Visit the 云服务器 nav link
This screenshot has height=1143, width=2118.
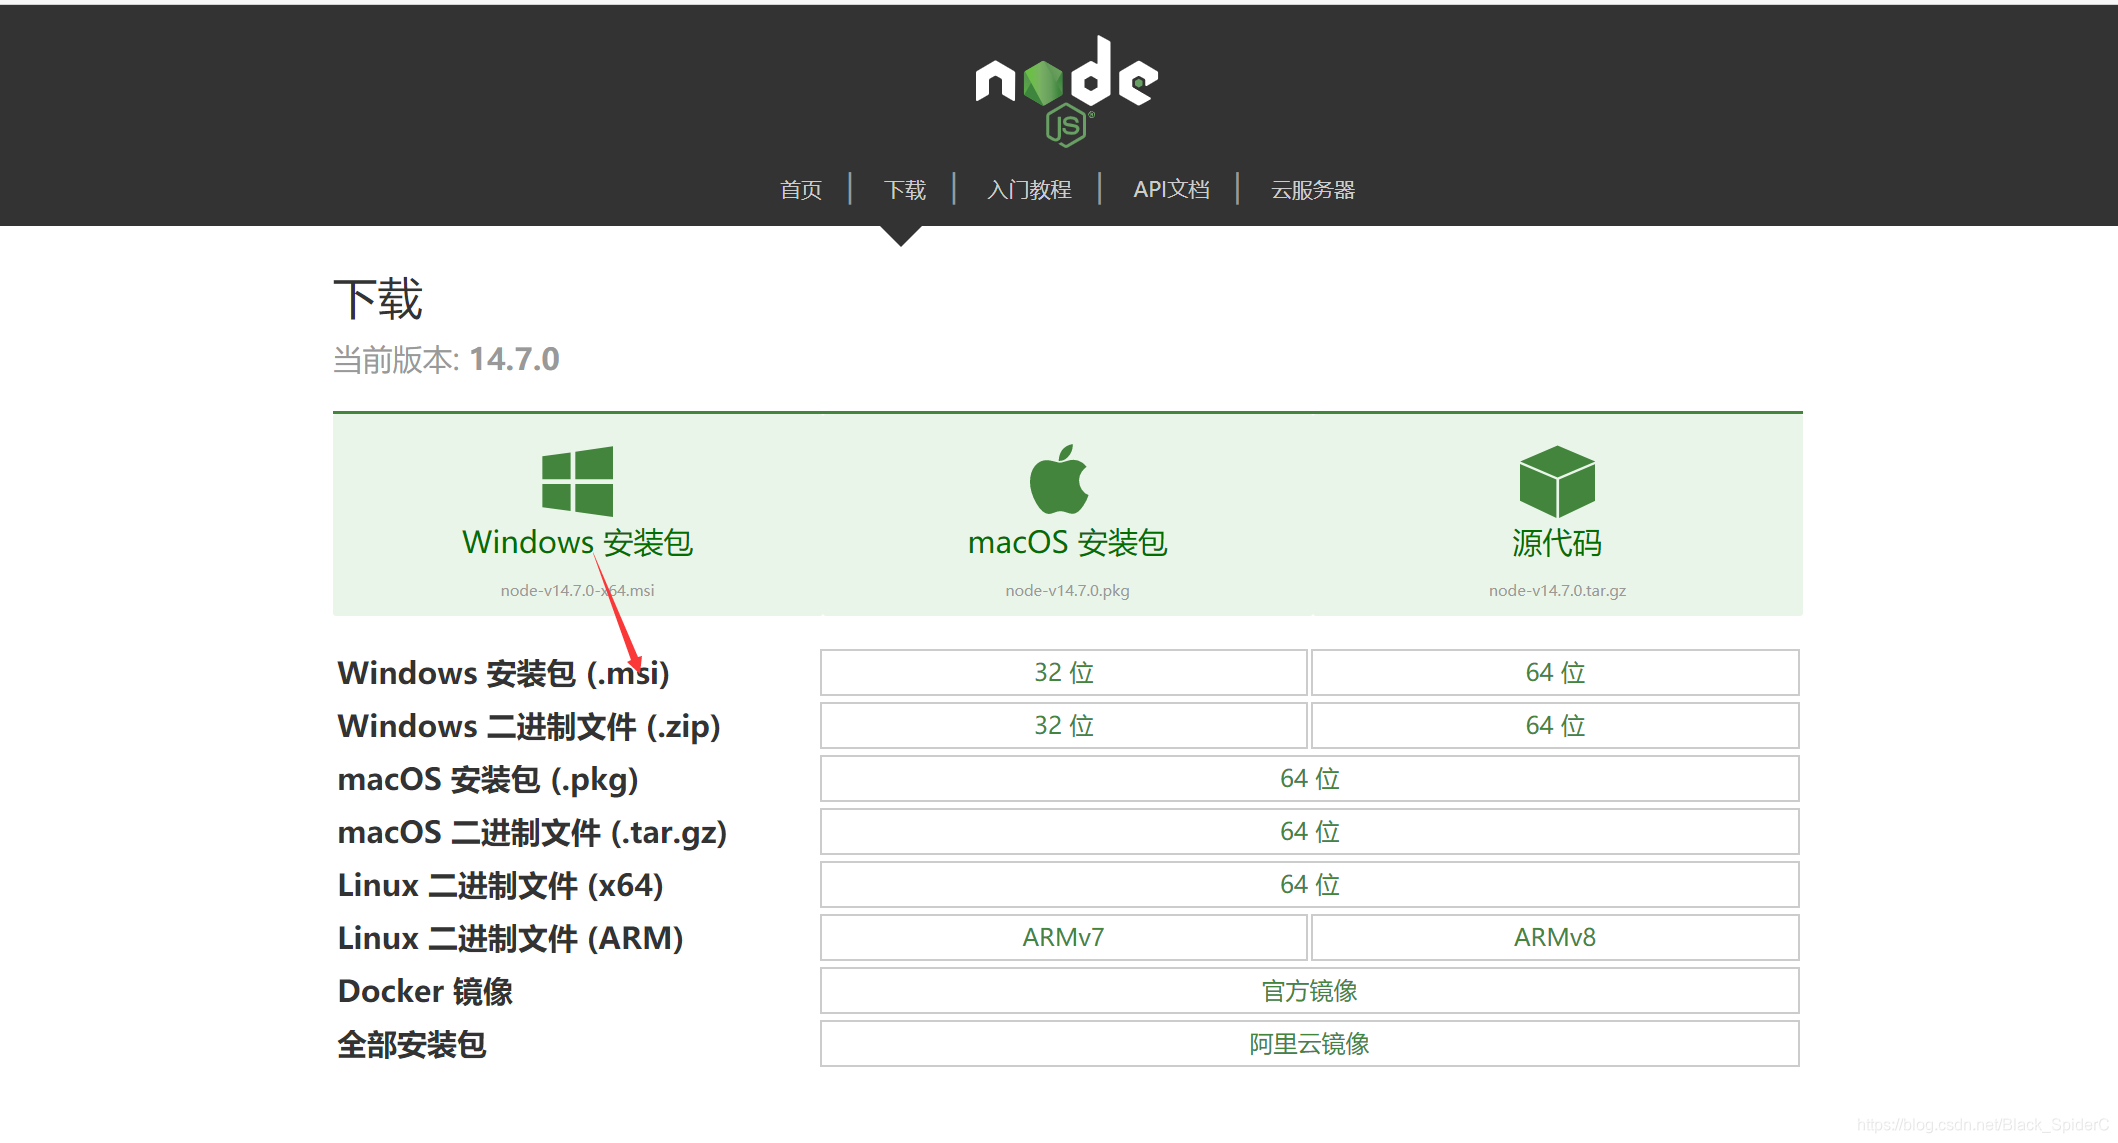point(1312,189)
